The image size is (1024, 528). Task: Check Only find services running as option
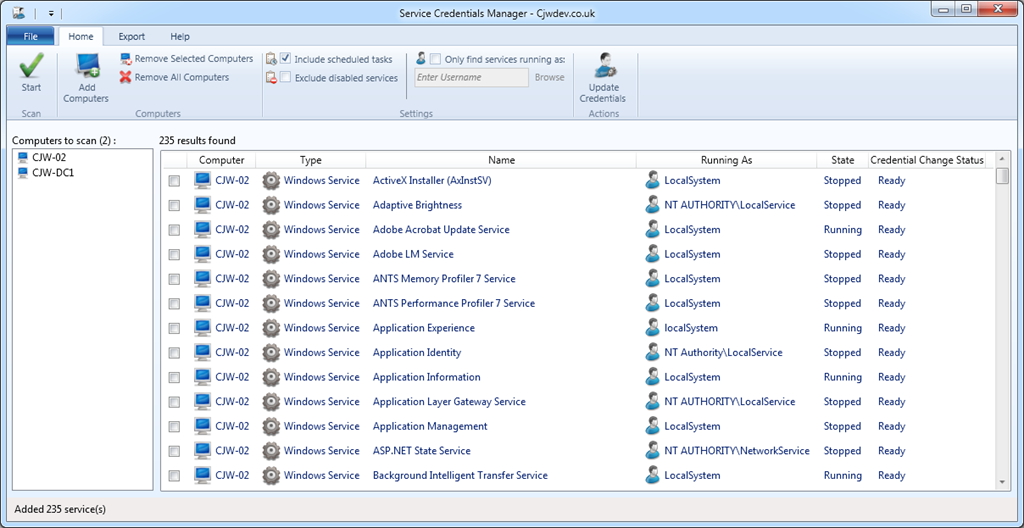point(436,59)
